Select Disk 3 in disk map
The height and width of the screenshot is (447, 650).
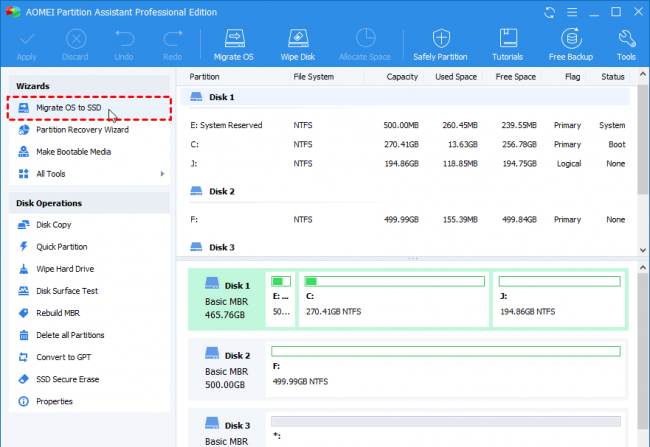[x=227, y=430]
